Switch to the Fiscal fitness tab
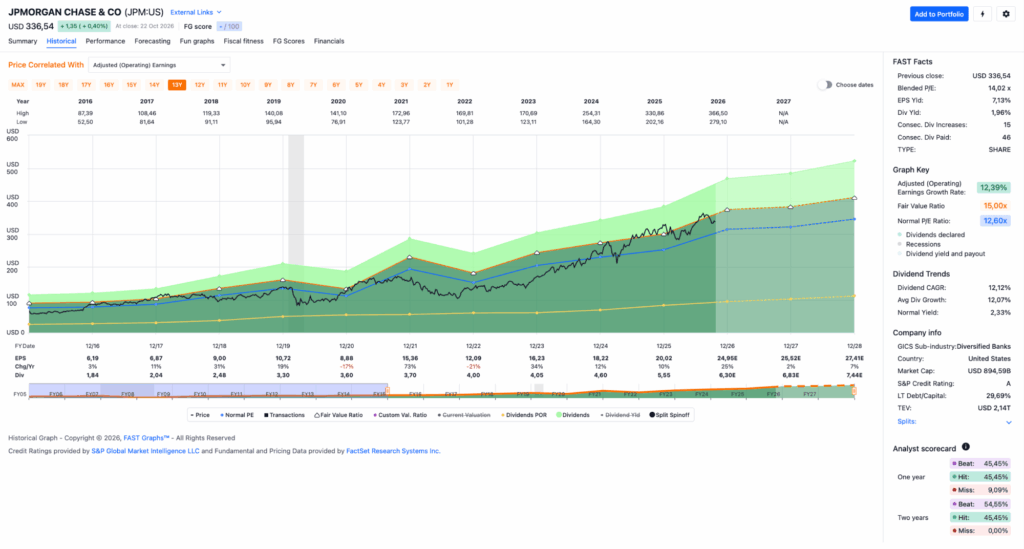 tap(244, 41)
